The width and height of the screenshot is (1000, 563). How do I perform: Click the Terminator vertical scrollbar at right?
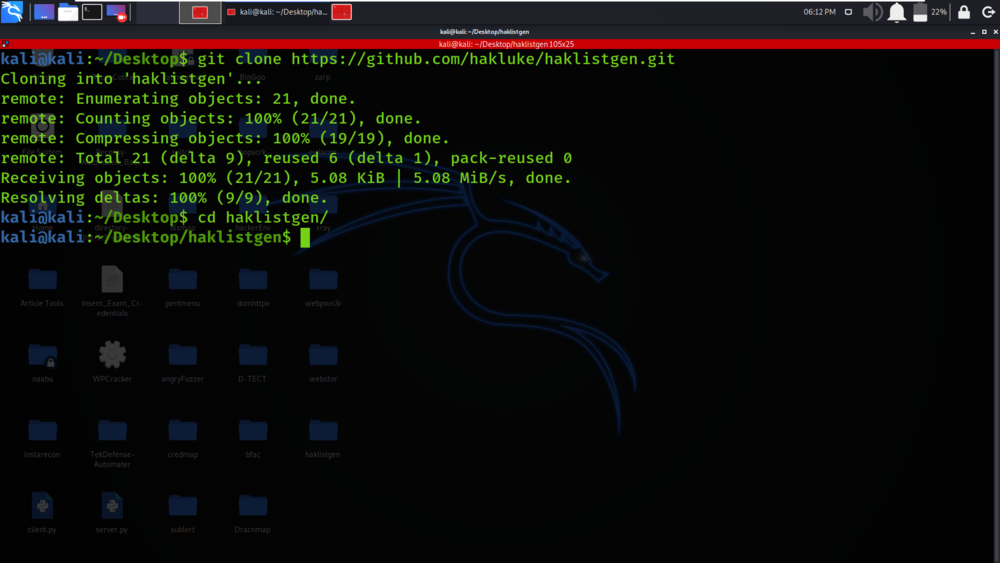[997, 306]
